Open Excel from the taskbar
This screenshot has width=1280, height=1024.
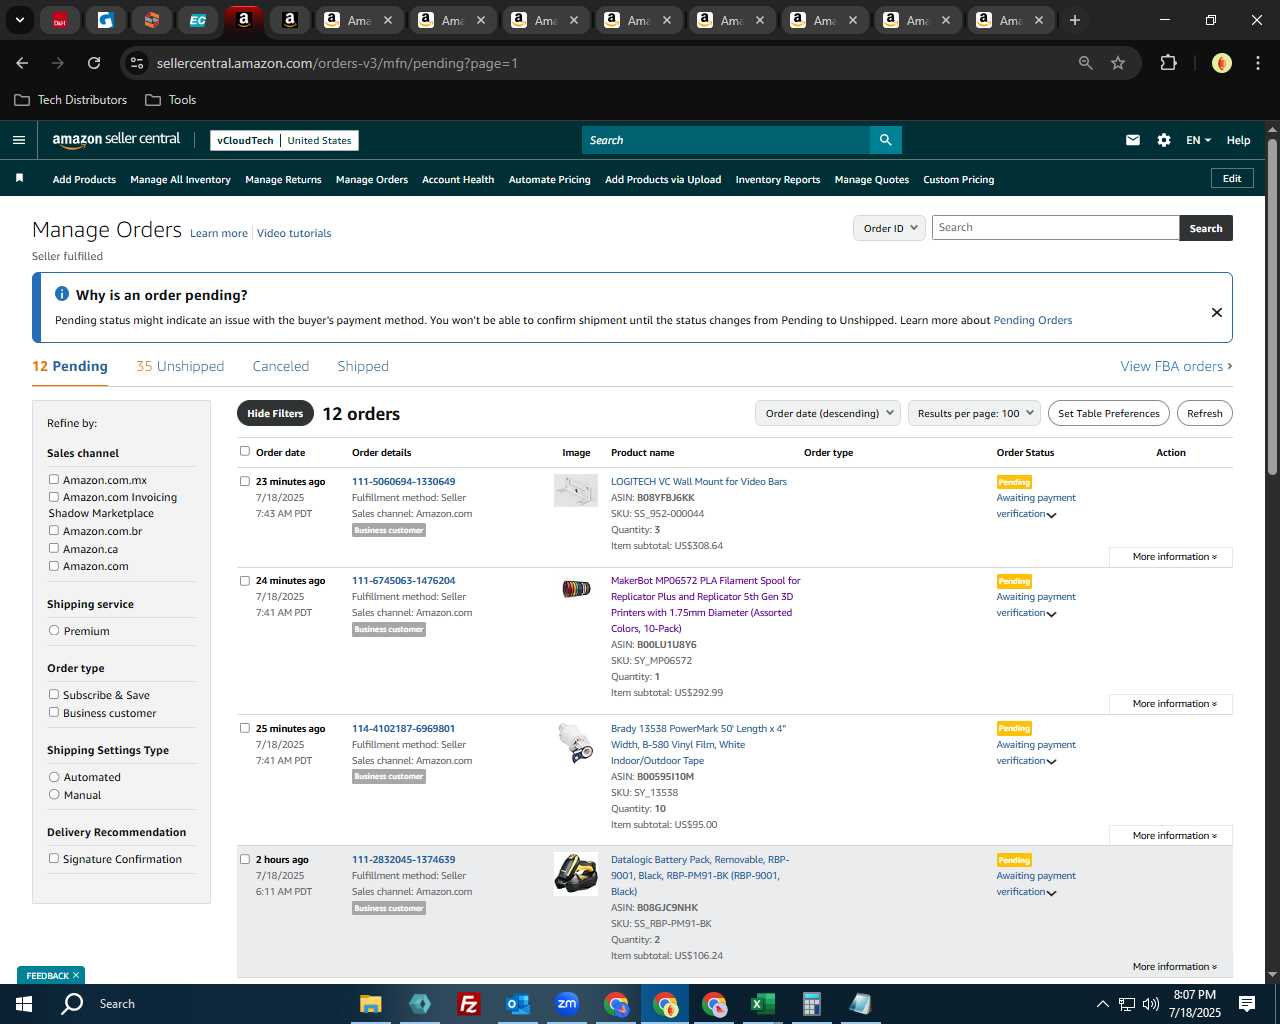[762, 1003]
